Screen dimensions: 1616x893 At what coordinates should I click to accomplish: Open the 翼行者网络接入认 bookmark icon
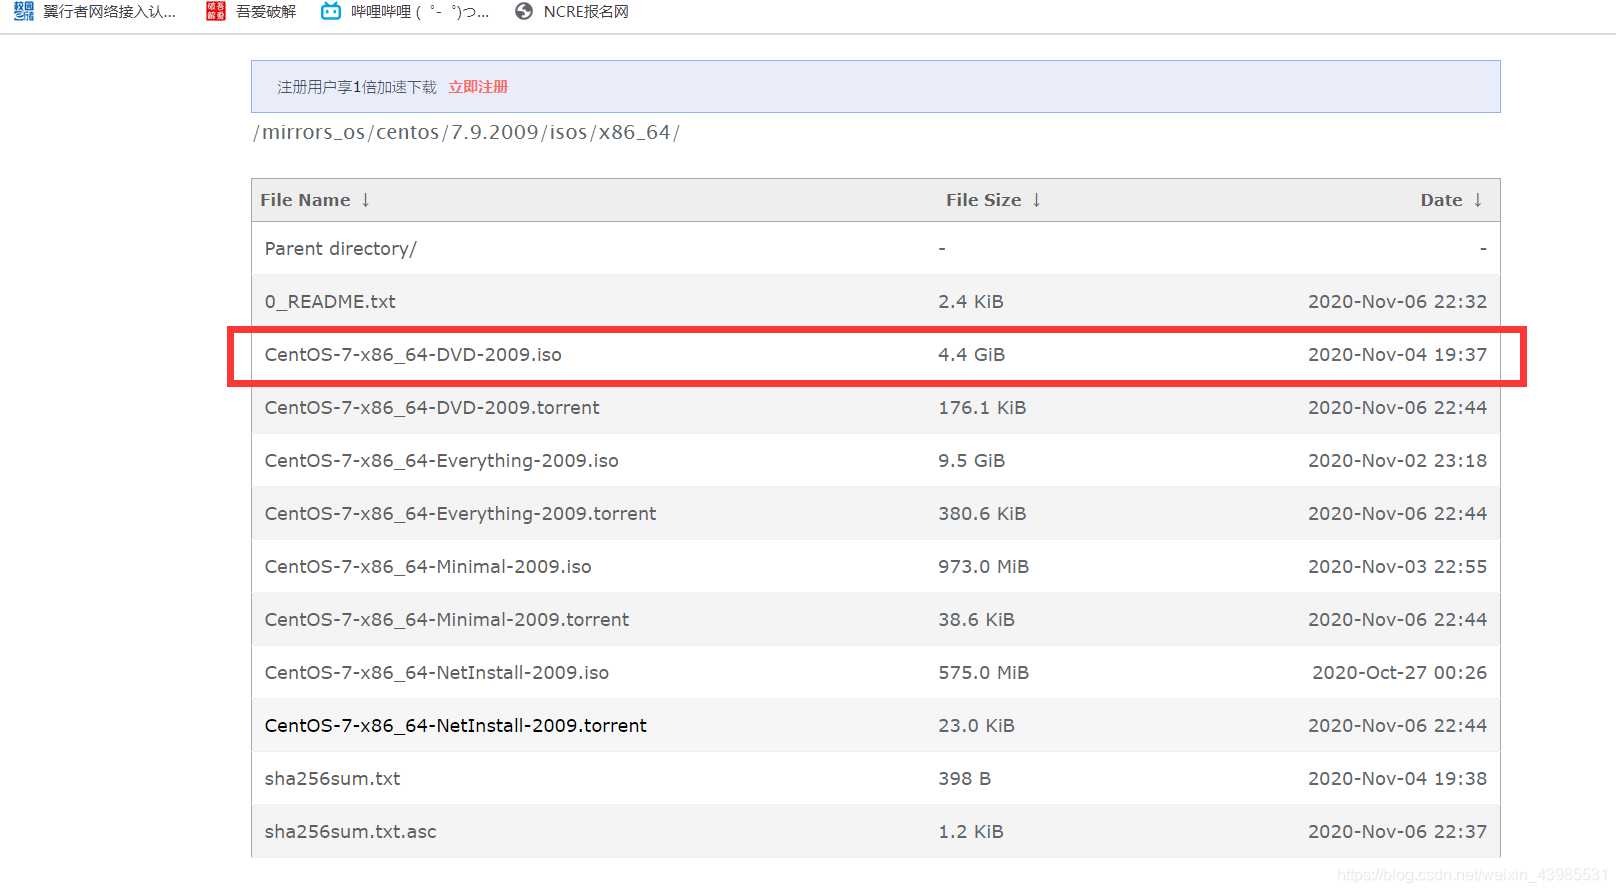(x=24, y=12)
